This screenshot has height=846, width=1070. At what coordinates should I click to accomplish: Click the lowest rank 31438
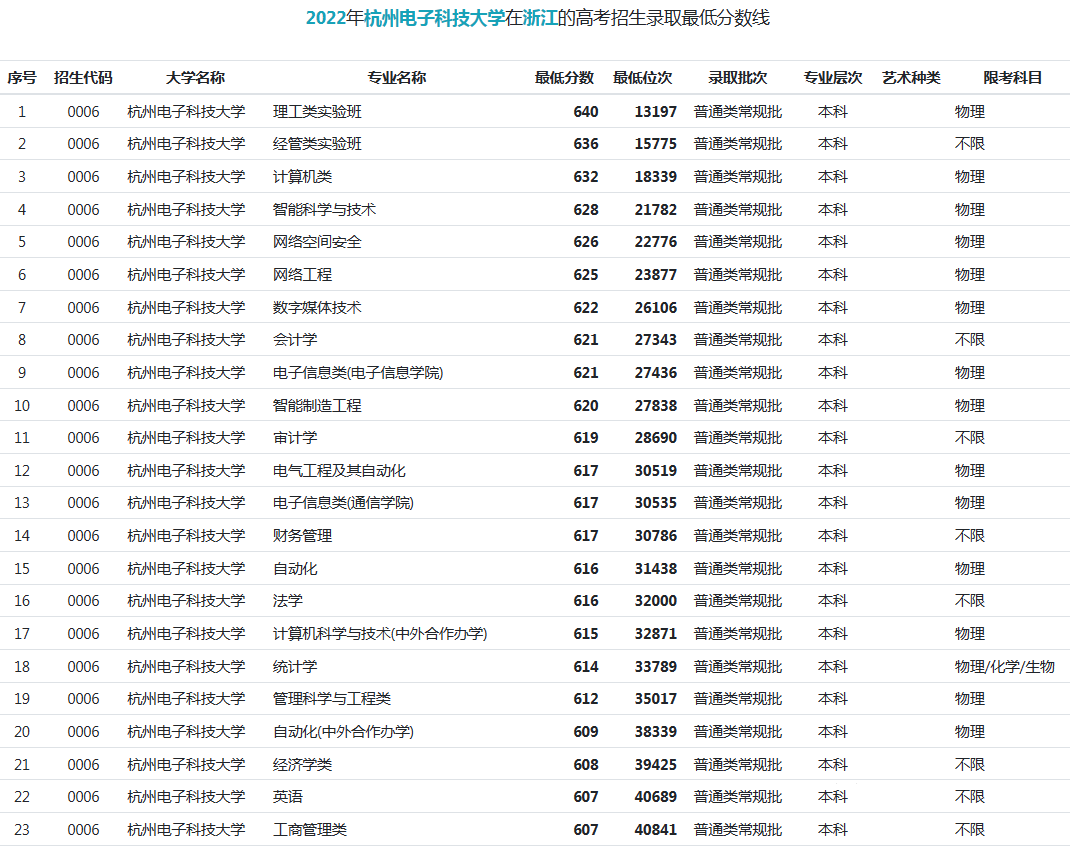click(655, 568)
